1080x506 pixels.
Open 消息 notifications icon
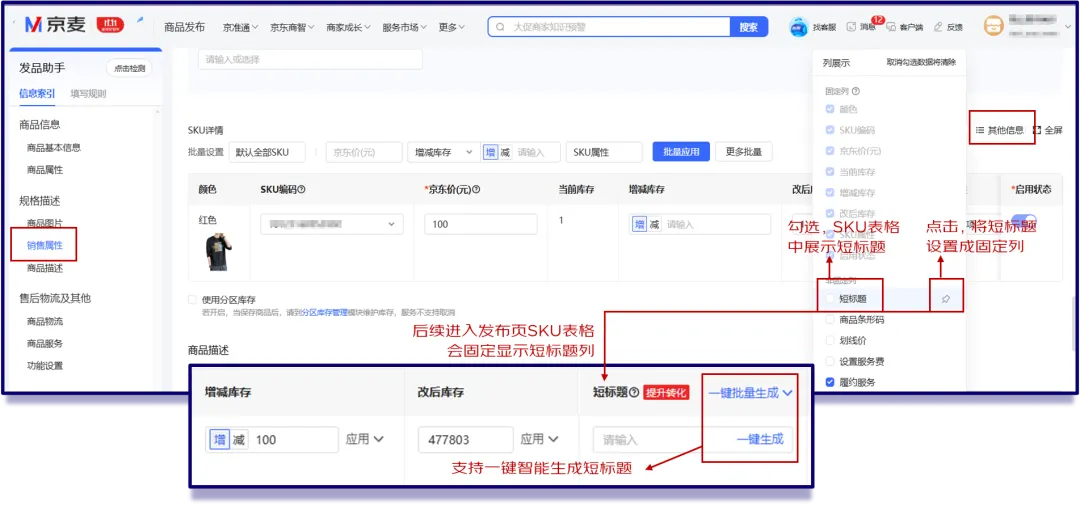pos(852,27)
